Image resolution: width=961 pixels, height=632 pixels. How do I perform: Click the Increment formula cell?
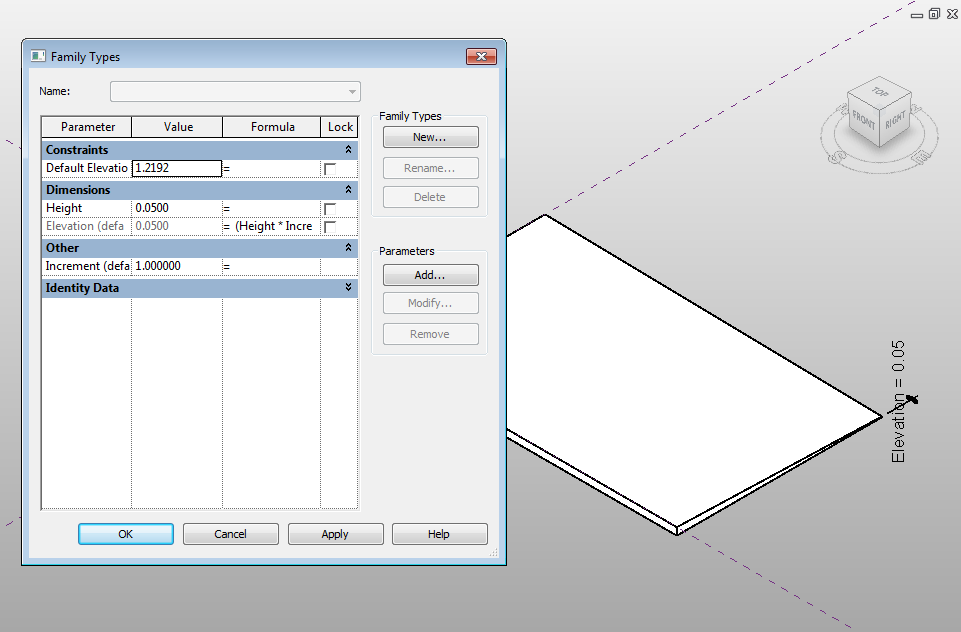point(271,266)
